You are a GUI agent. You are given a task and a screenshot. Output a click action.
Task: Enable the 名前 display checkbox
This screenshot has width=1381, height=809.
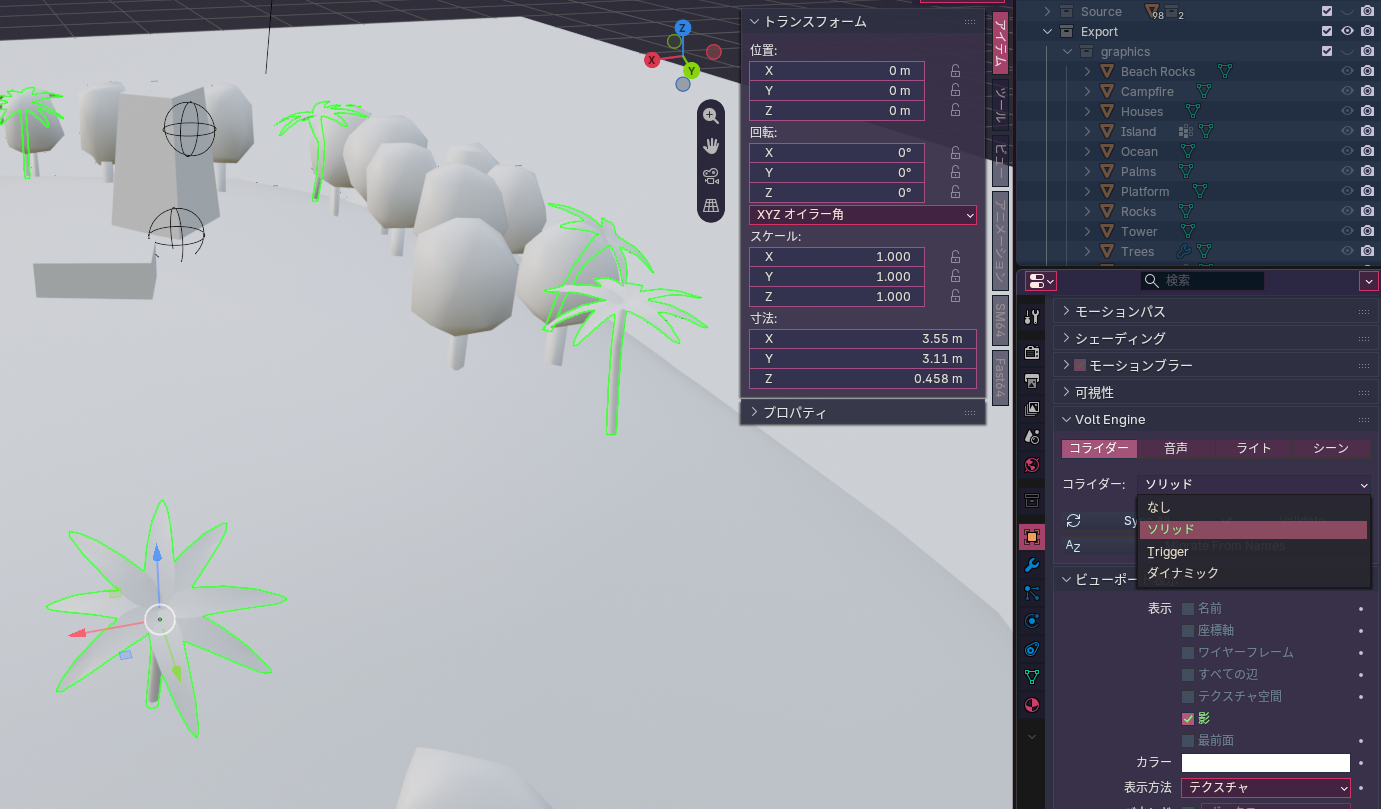[x=1188, y=608]
